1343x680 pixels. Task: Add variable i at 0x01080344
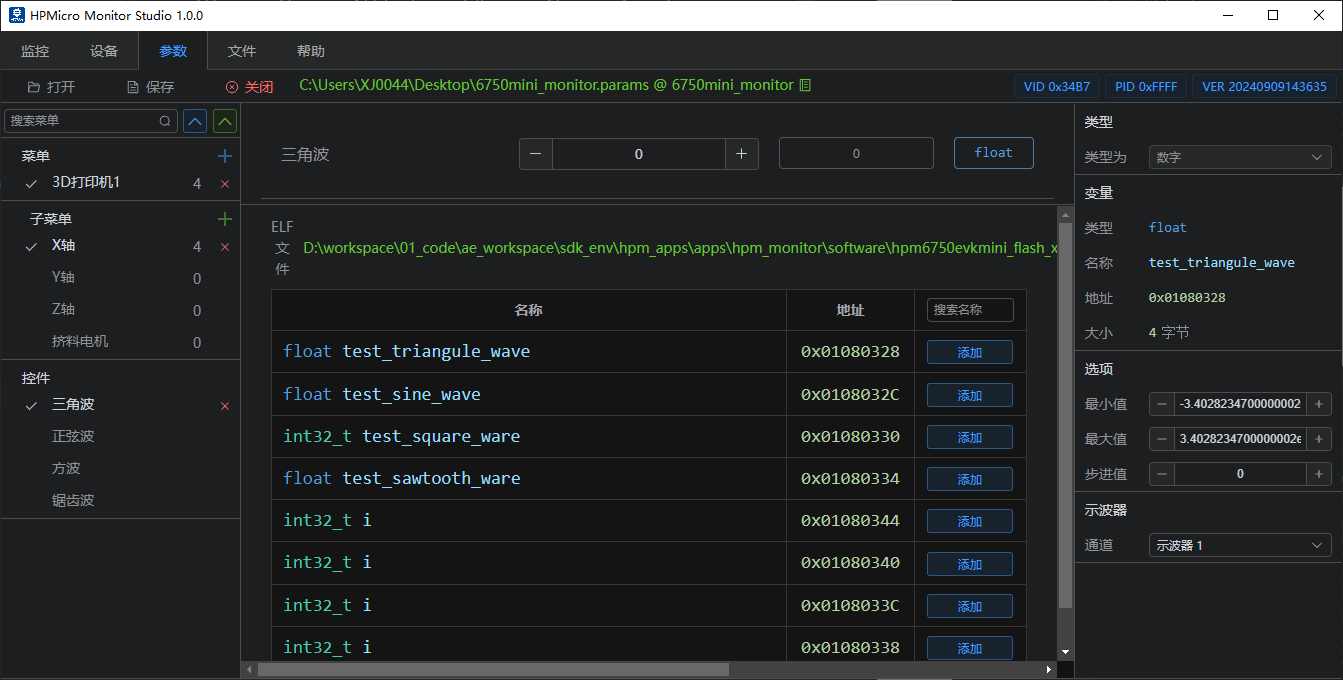click(x=970, y=521)
